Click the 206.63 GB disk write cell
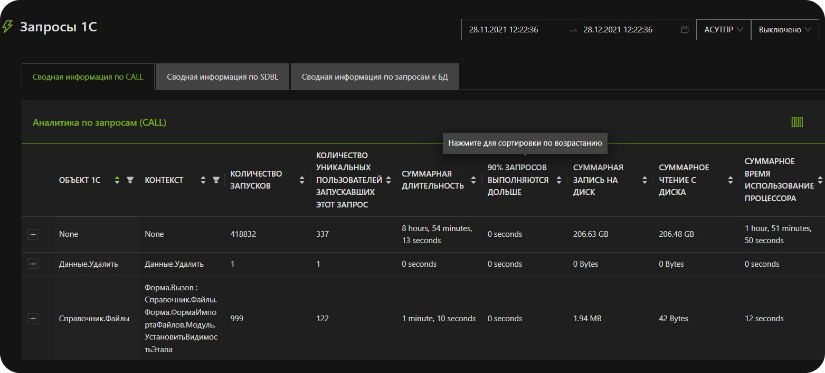 (590, 235)
